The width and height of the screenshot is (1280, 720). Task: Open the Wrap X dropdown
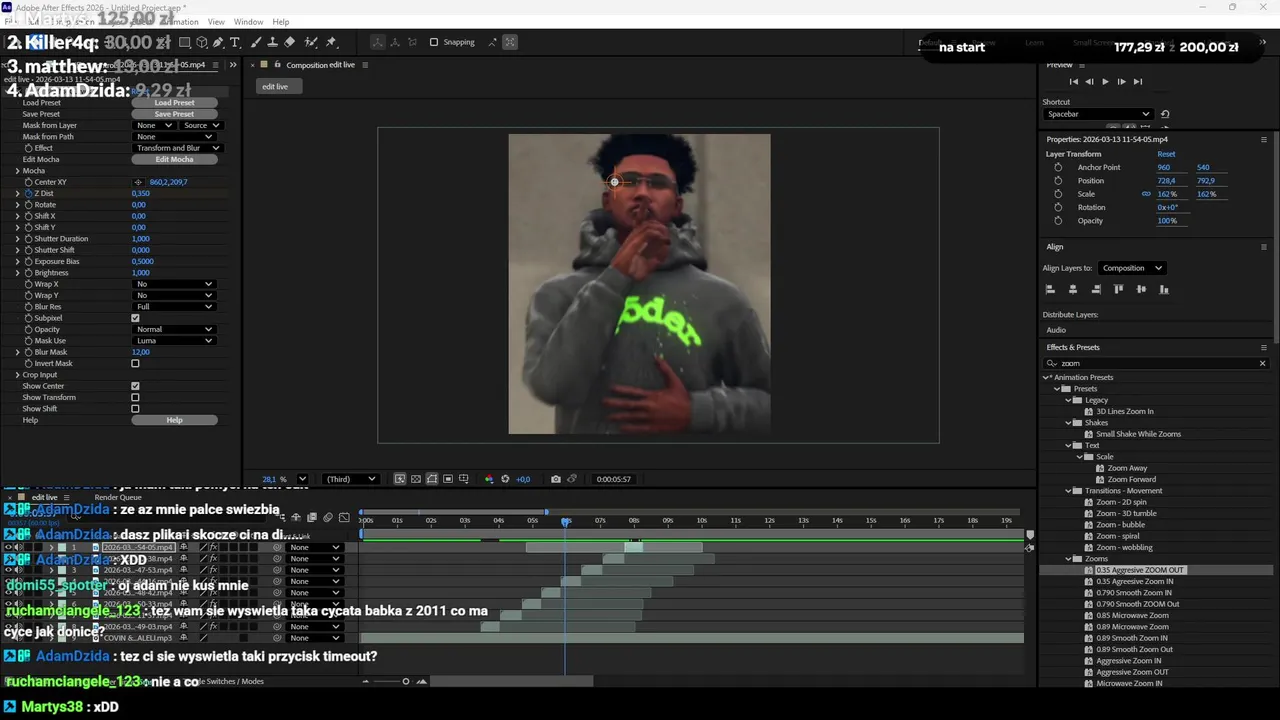coord(174,284)
